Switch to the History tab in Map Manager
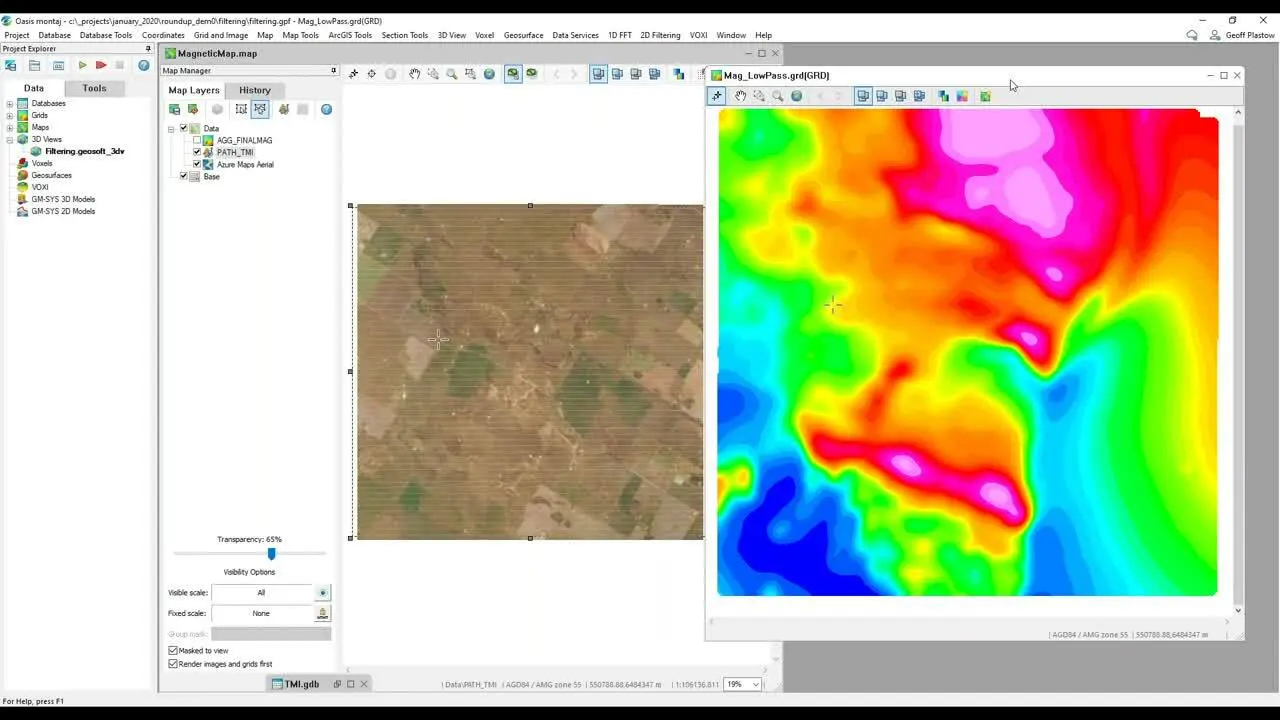1280x720 pixels. point(254,90)
